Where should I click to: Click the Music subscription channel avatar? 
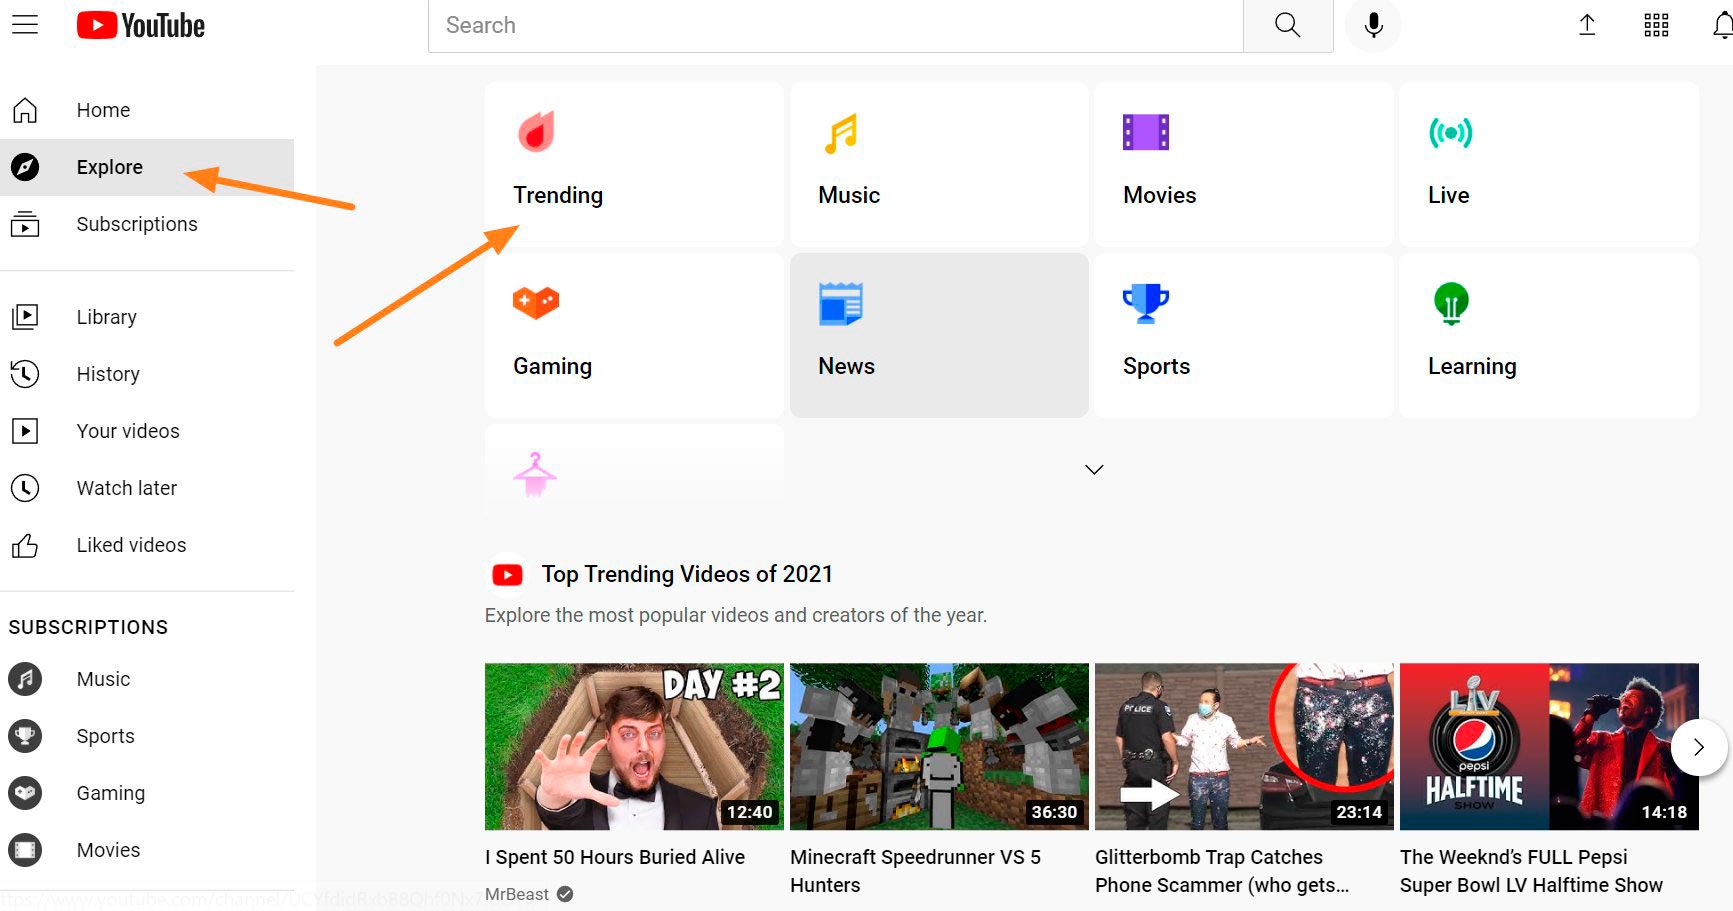pyautogui.click(x=25, y=679)
